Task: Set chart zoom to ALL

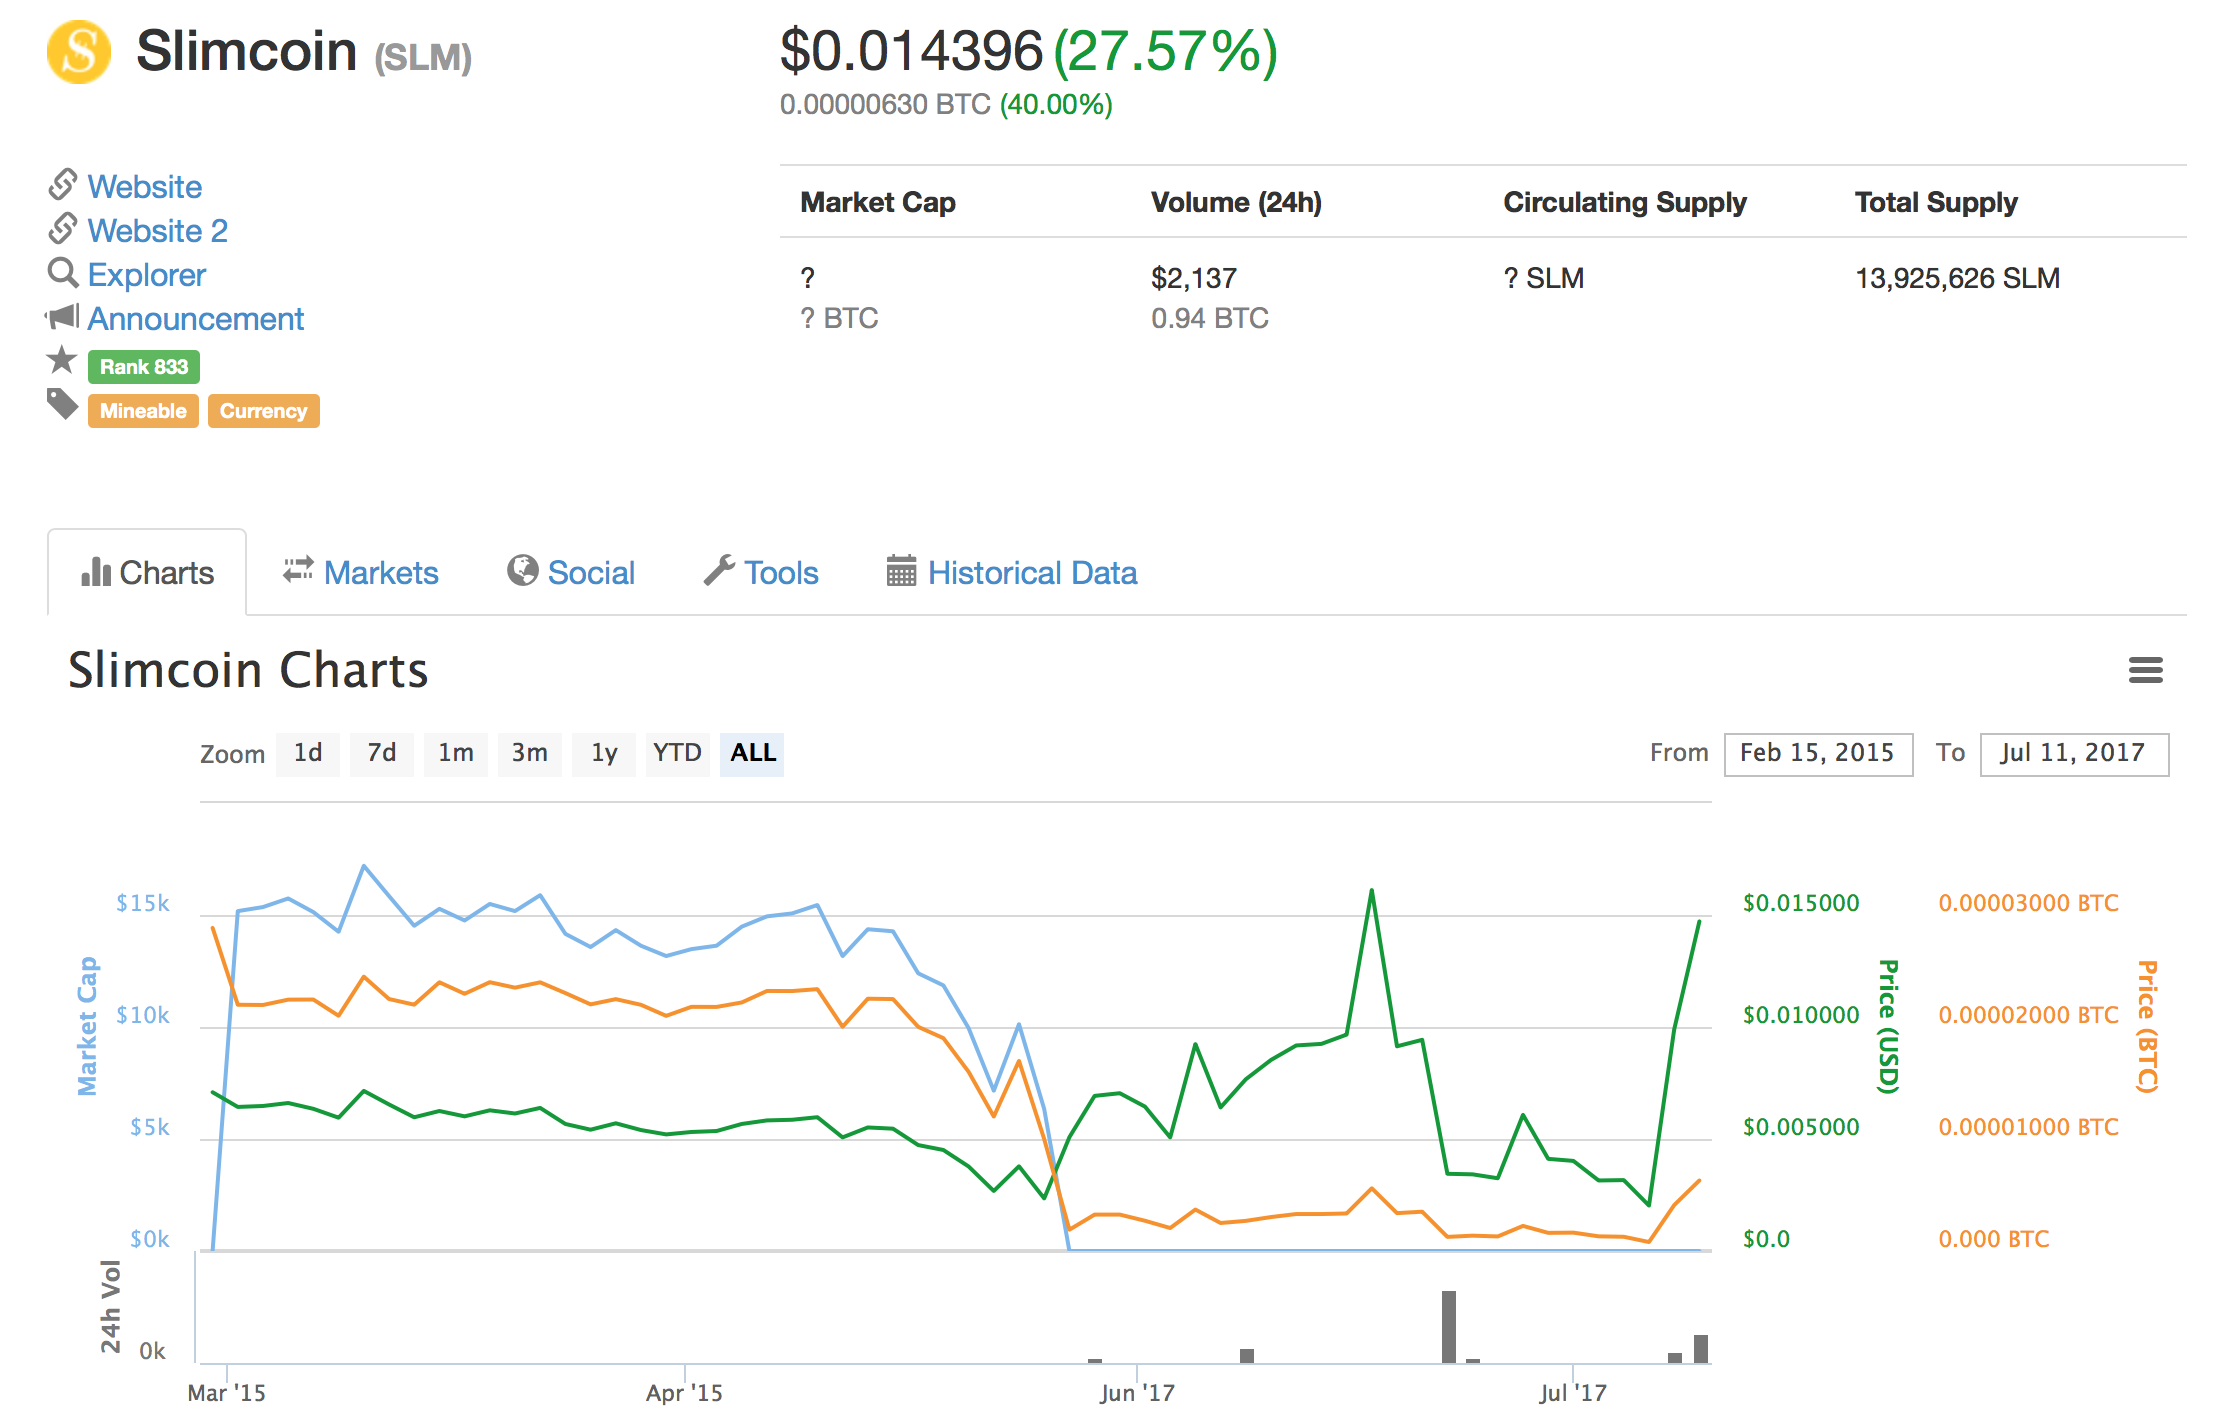Action: point(752,753)
